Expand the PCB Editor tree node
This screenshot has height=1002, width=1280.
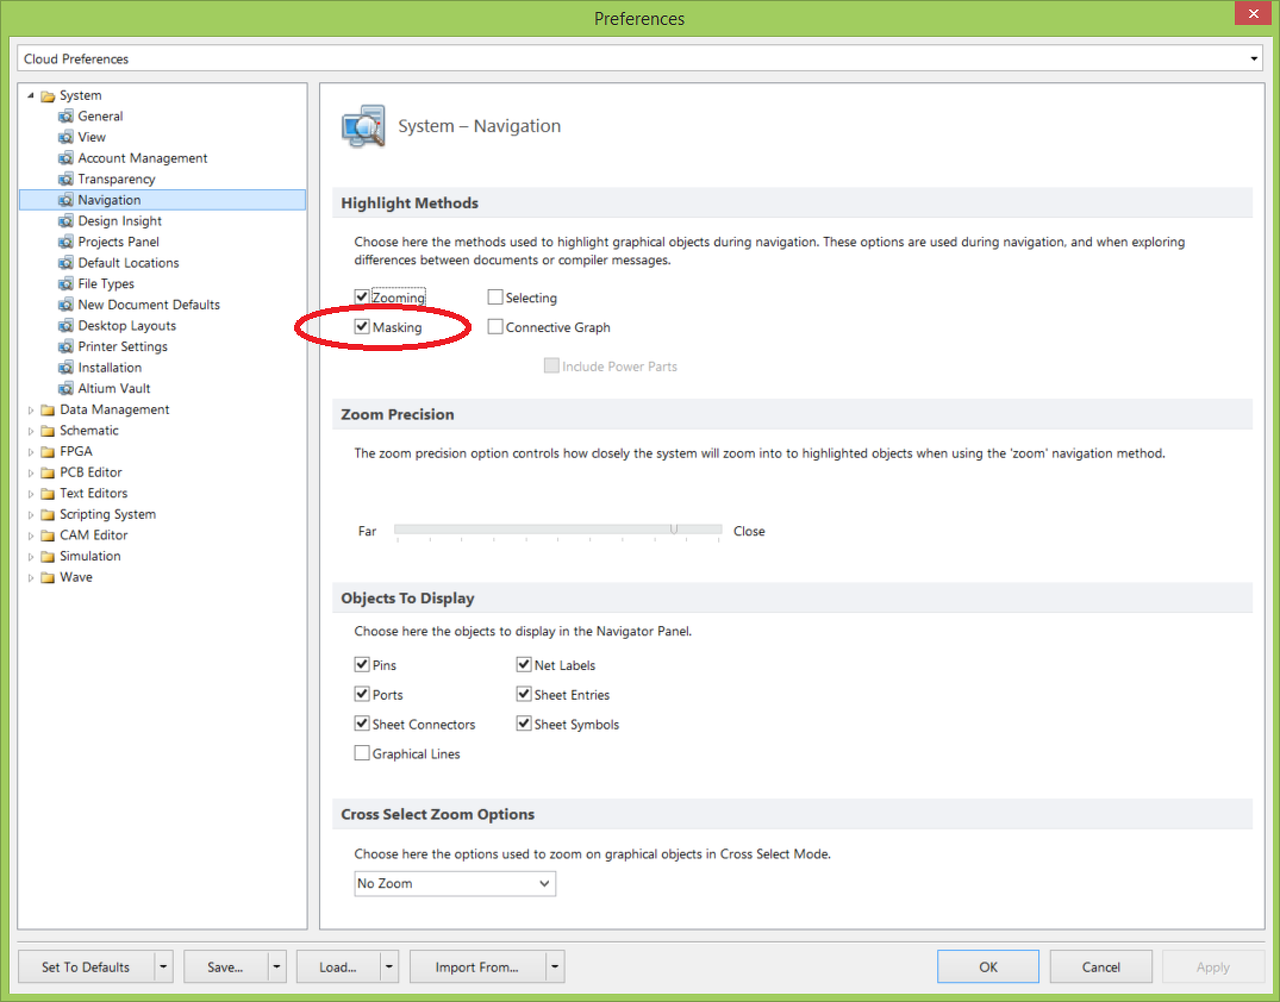tap(31, 473)
